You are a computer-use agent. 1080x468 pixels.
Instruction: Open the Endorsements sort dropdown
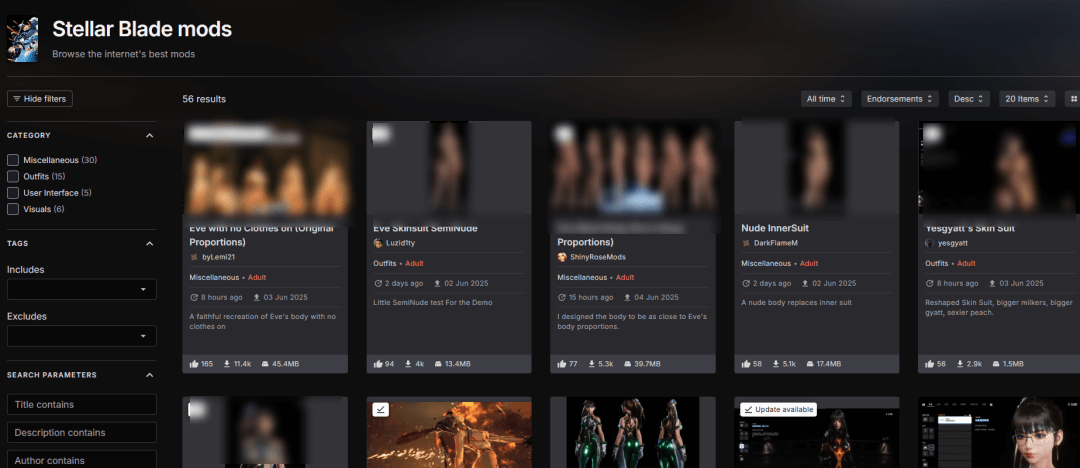900,99
